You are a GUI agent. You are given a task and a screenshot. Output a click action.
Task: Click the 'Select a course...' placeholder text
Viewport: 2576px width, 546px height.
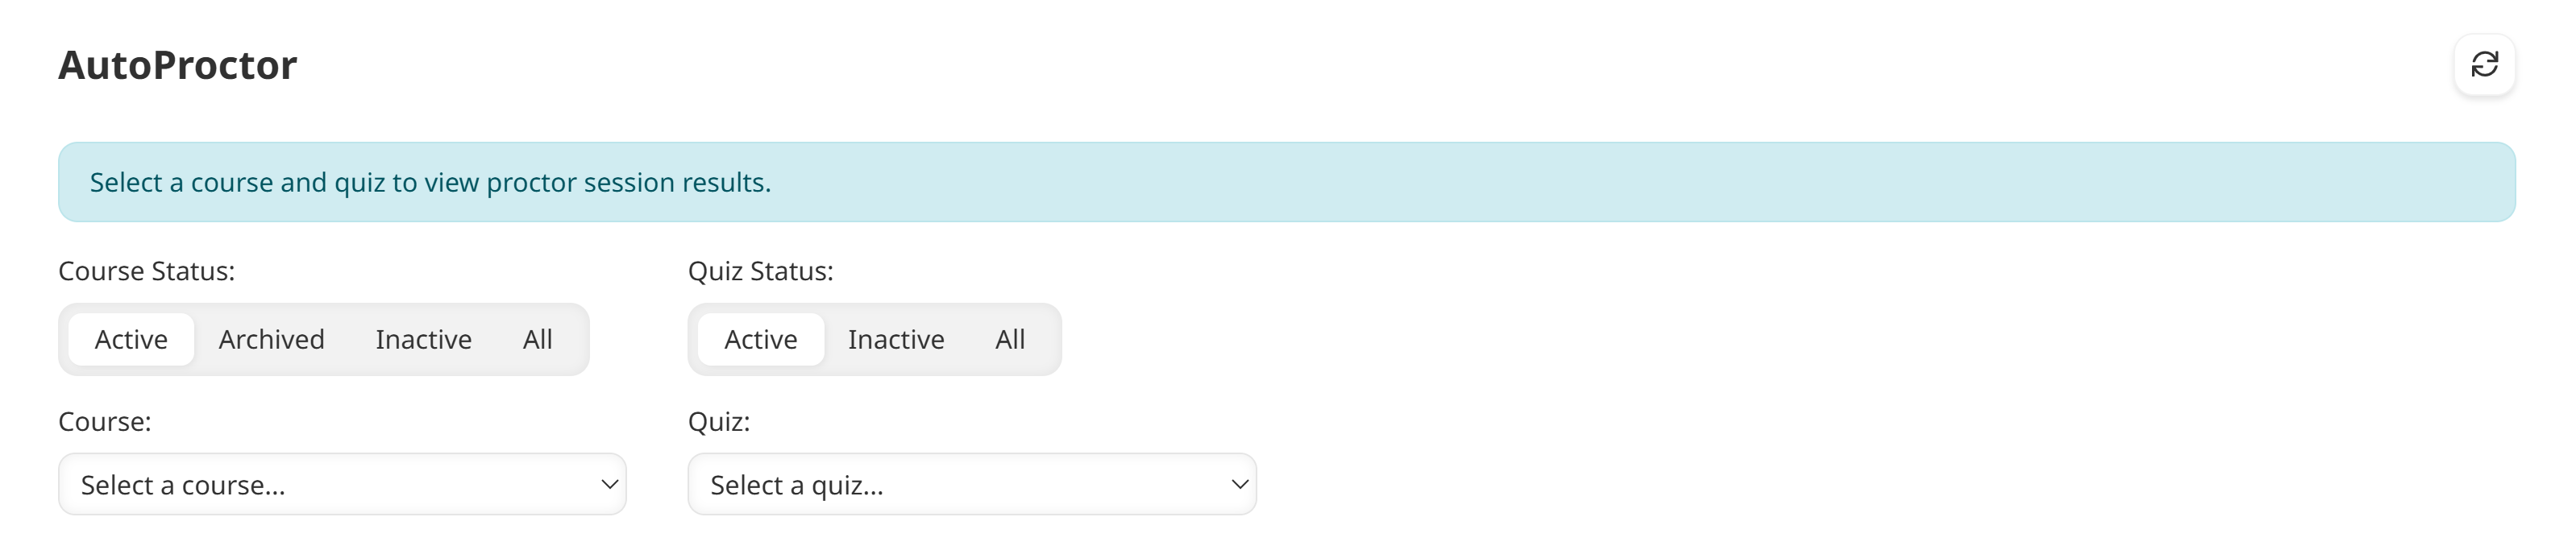pyautogui.click(x=183, y=485)
